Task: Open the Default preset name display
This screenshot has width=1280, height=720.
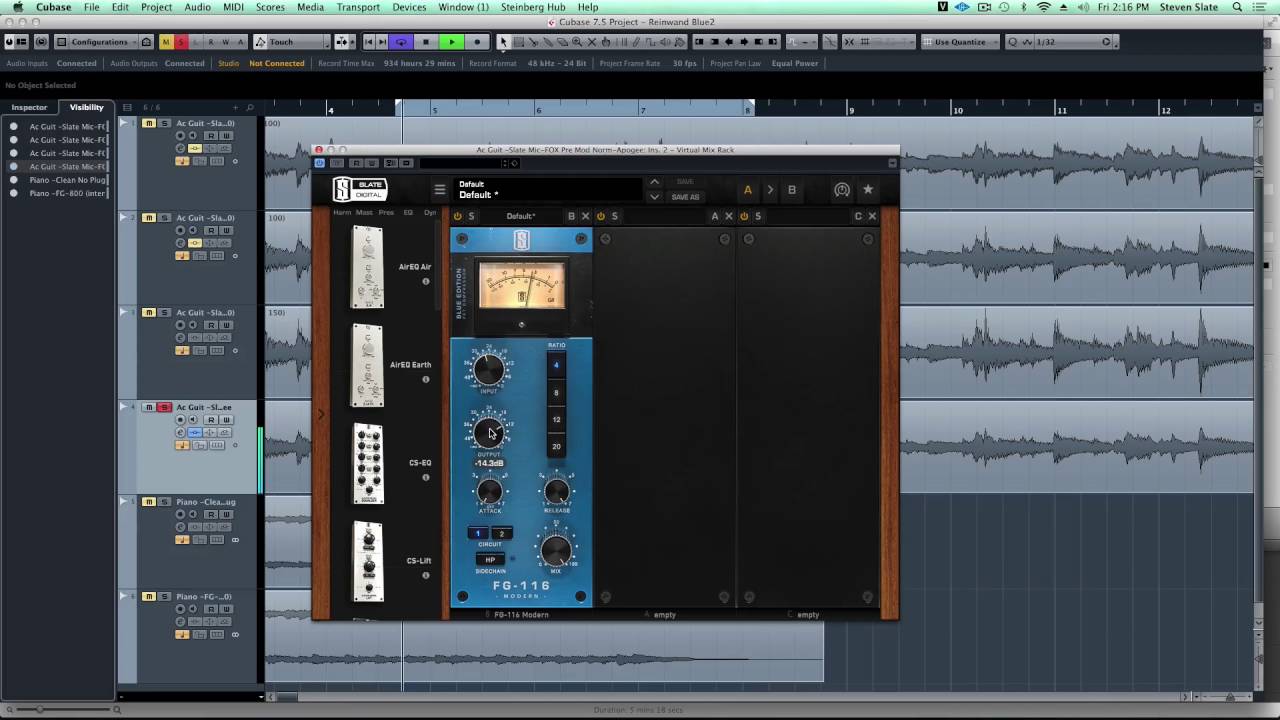Action: pos(548,190)
